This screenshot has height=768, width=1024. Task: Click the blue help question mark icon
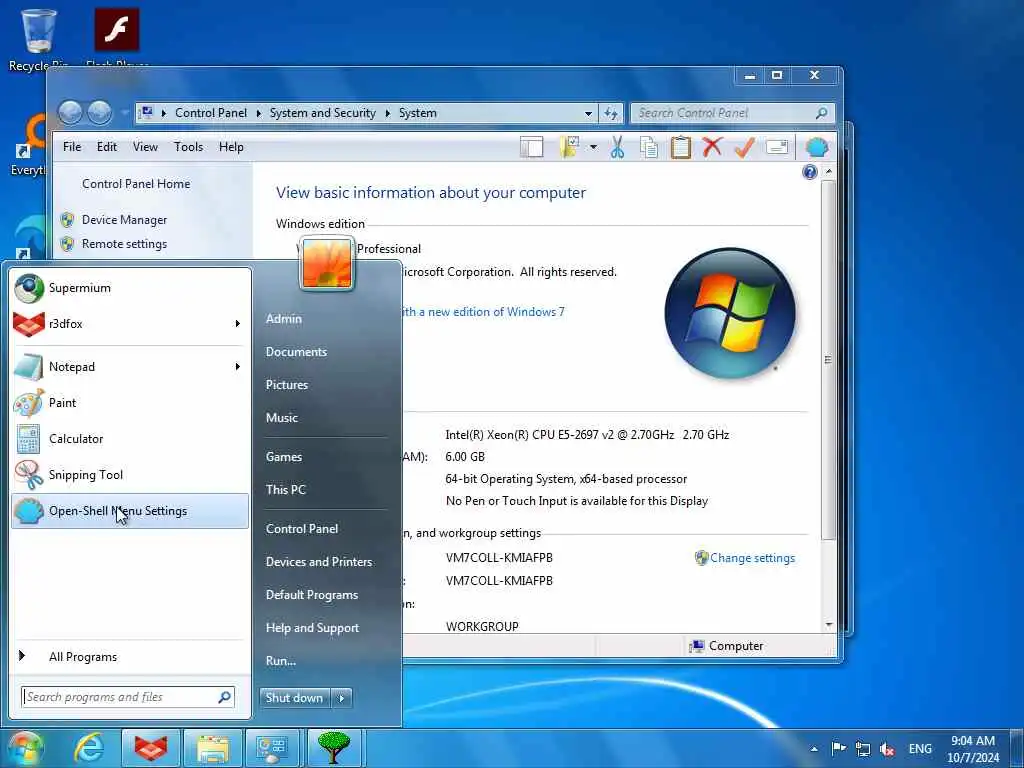810,172
